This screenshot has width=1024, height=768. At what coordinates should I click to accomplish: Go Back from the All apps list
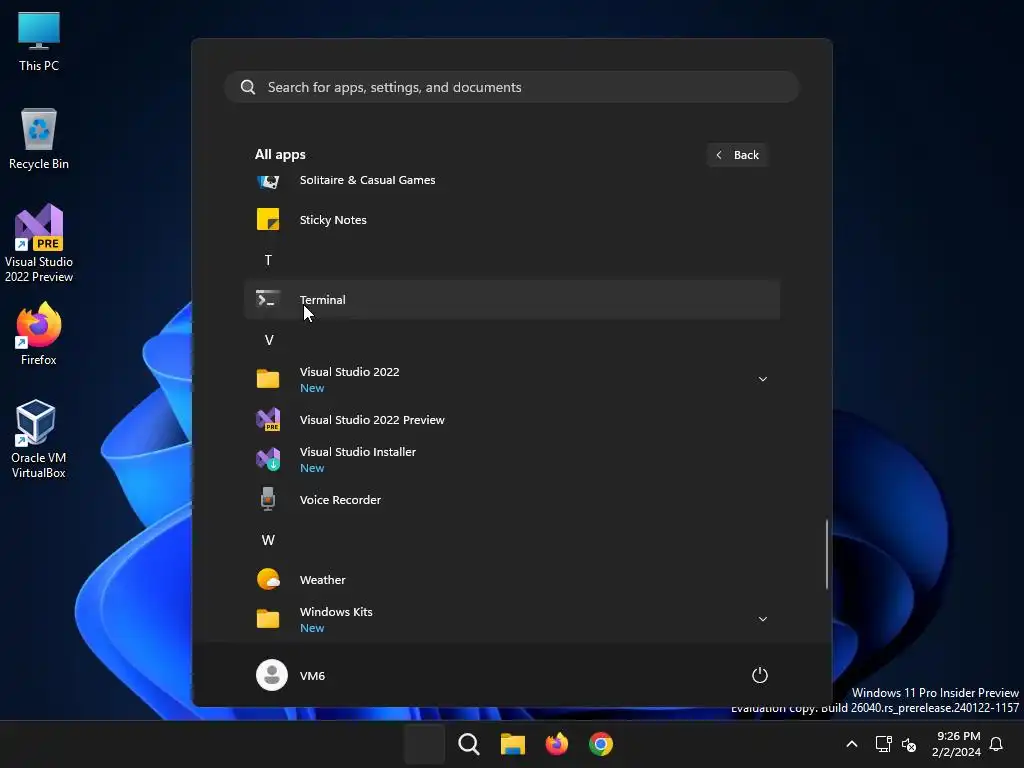tap(737, 155)
